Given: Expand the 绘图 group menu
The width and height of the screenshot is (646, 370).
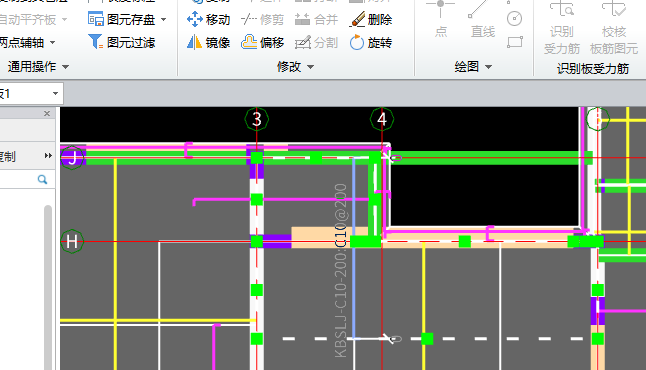Looking at the screenshot, I should pyautogui.click(x=489, y=67).
